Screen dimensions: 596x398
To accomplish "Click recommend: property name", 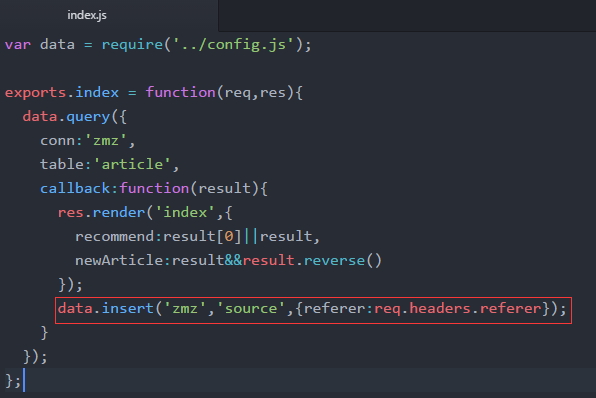I will (119, 236).
